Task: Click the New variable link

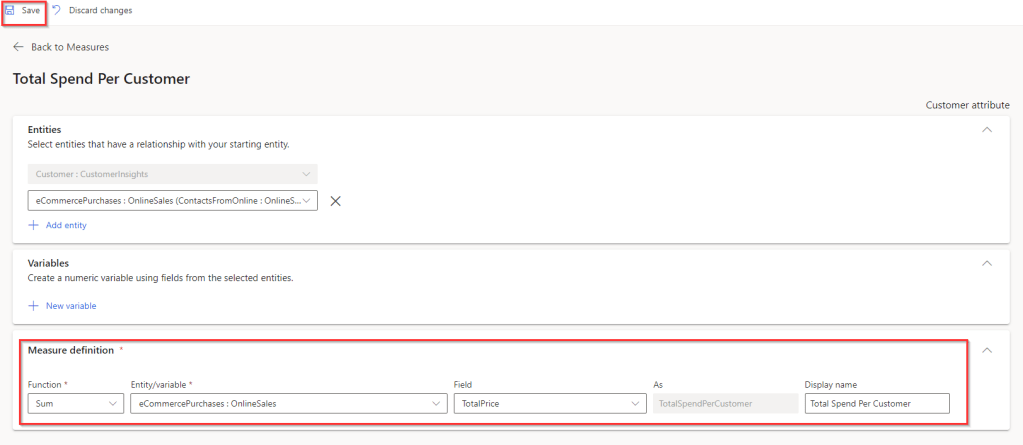Action: (71, 306)
